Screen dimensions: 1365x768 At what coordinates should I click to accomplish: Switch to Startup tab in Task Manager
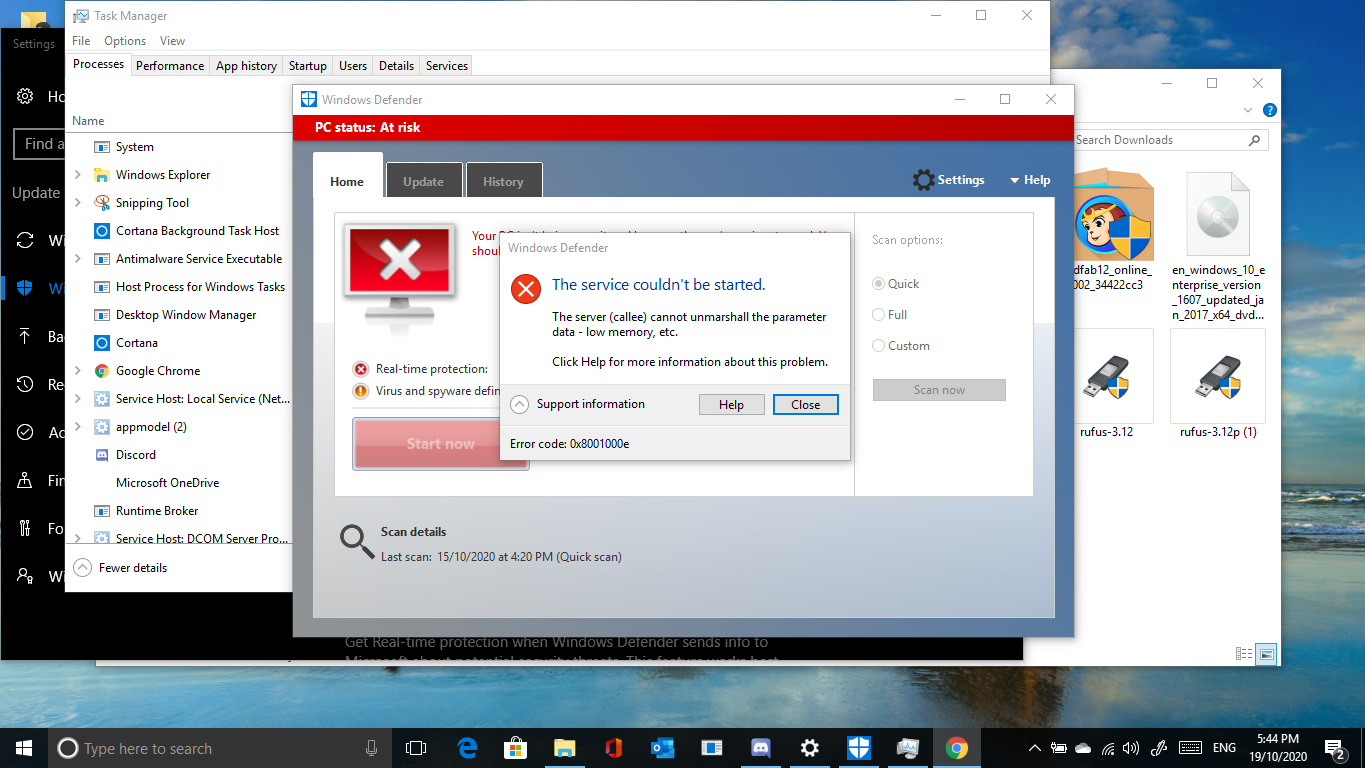click(308, 66)
